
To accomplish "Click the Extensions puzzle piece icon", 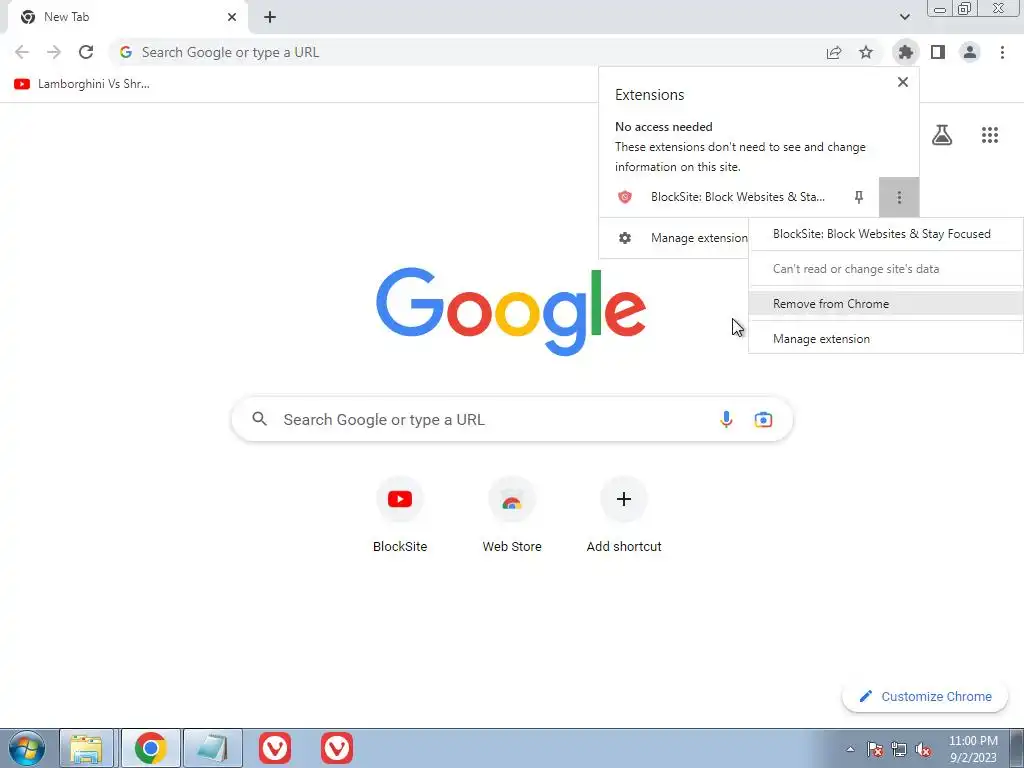I will (905, 52).
